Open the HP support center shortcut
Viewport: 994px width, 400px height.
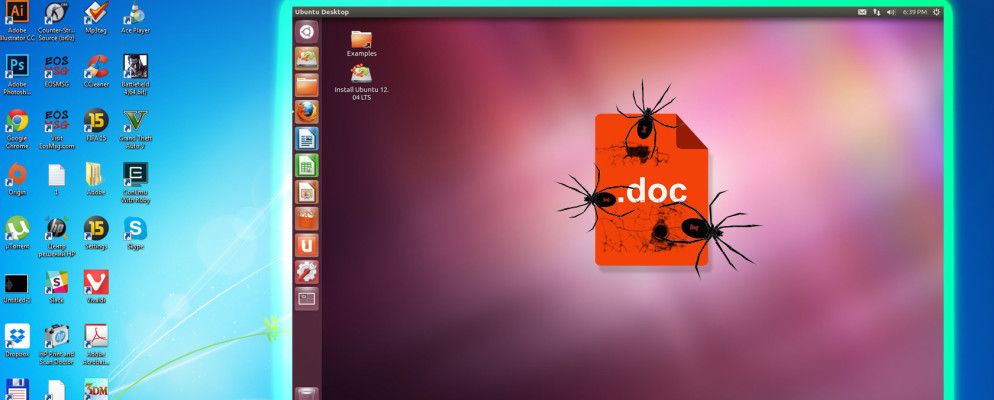(x=56, y=237)
